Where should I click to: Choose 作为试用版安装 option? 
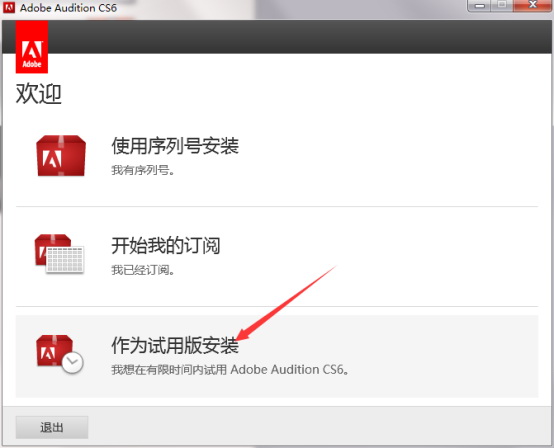tap(277, 356)
